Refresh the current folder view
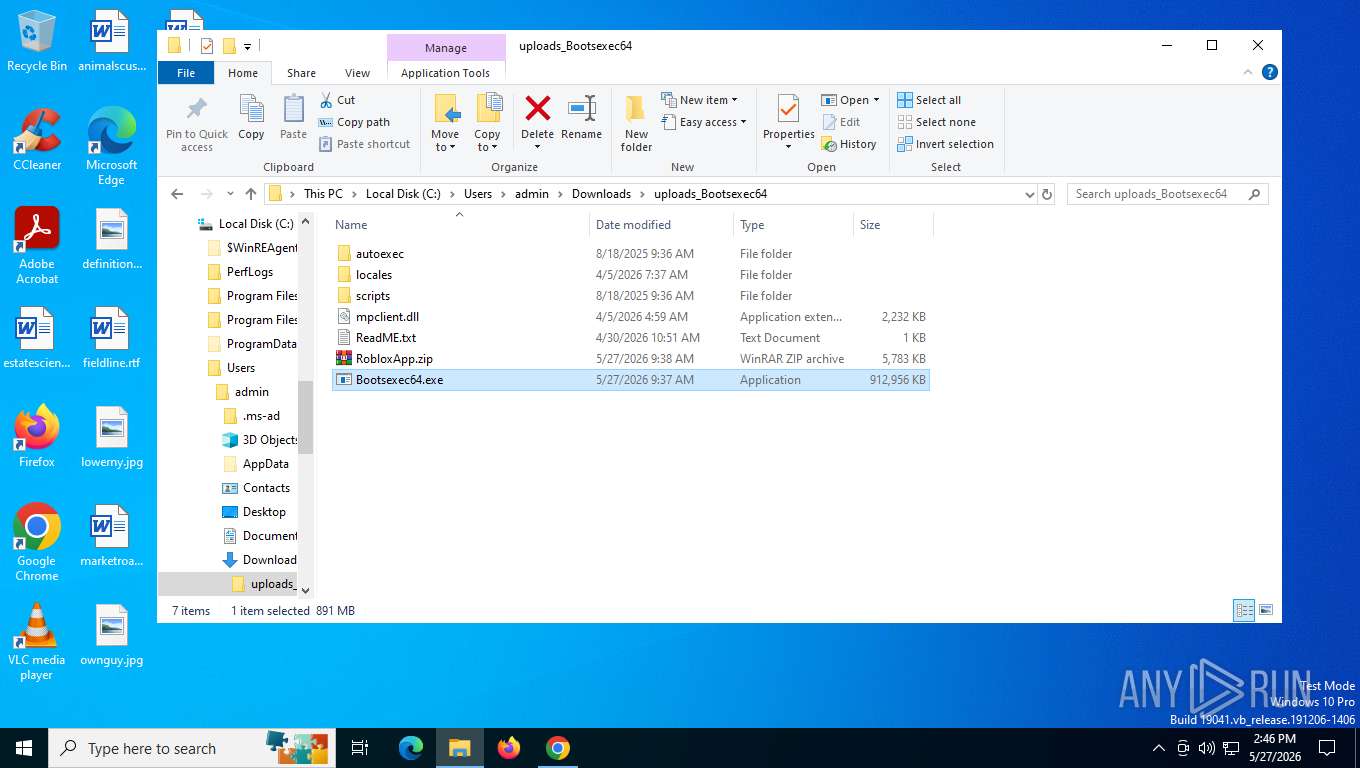The image size is (1360, 768). coord(1047,194)
